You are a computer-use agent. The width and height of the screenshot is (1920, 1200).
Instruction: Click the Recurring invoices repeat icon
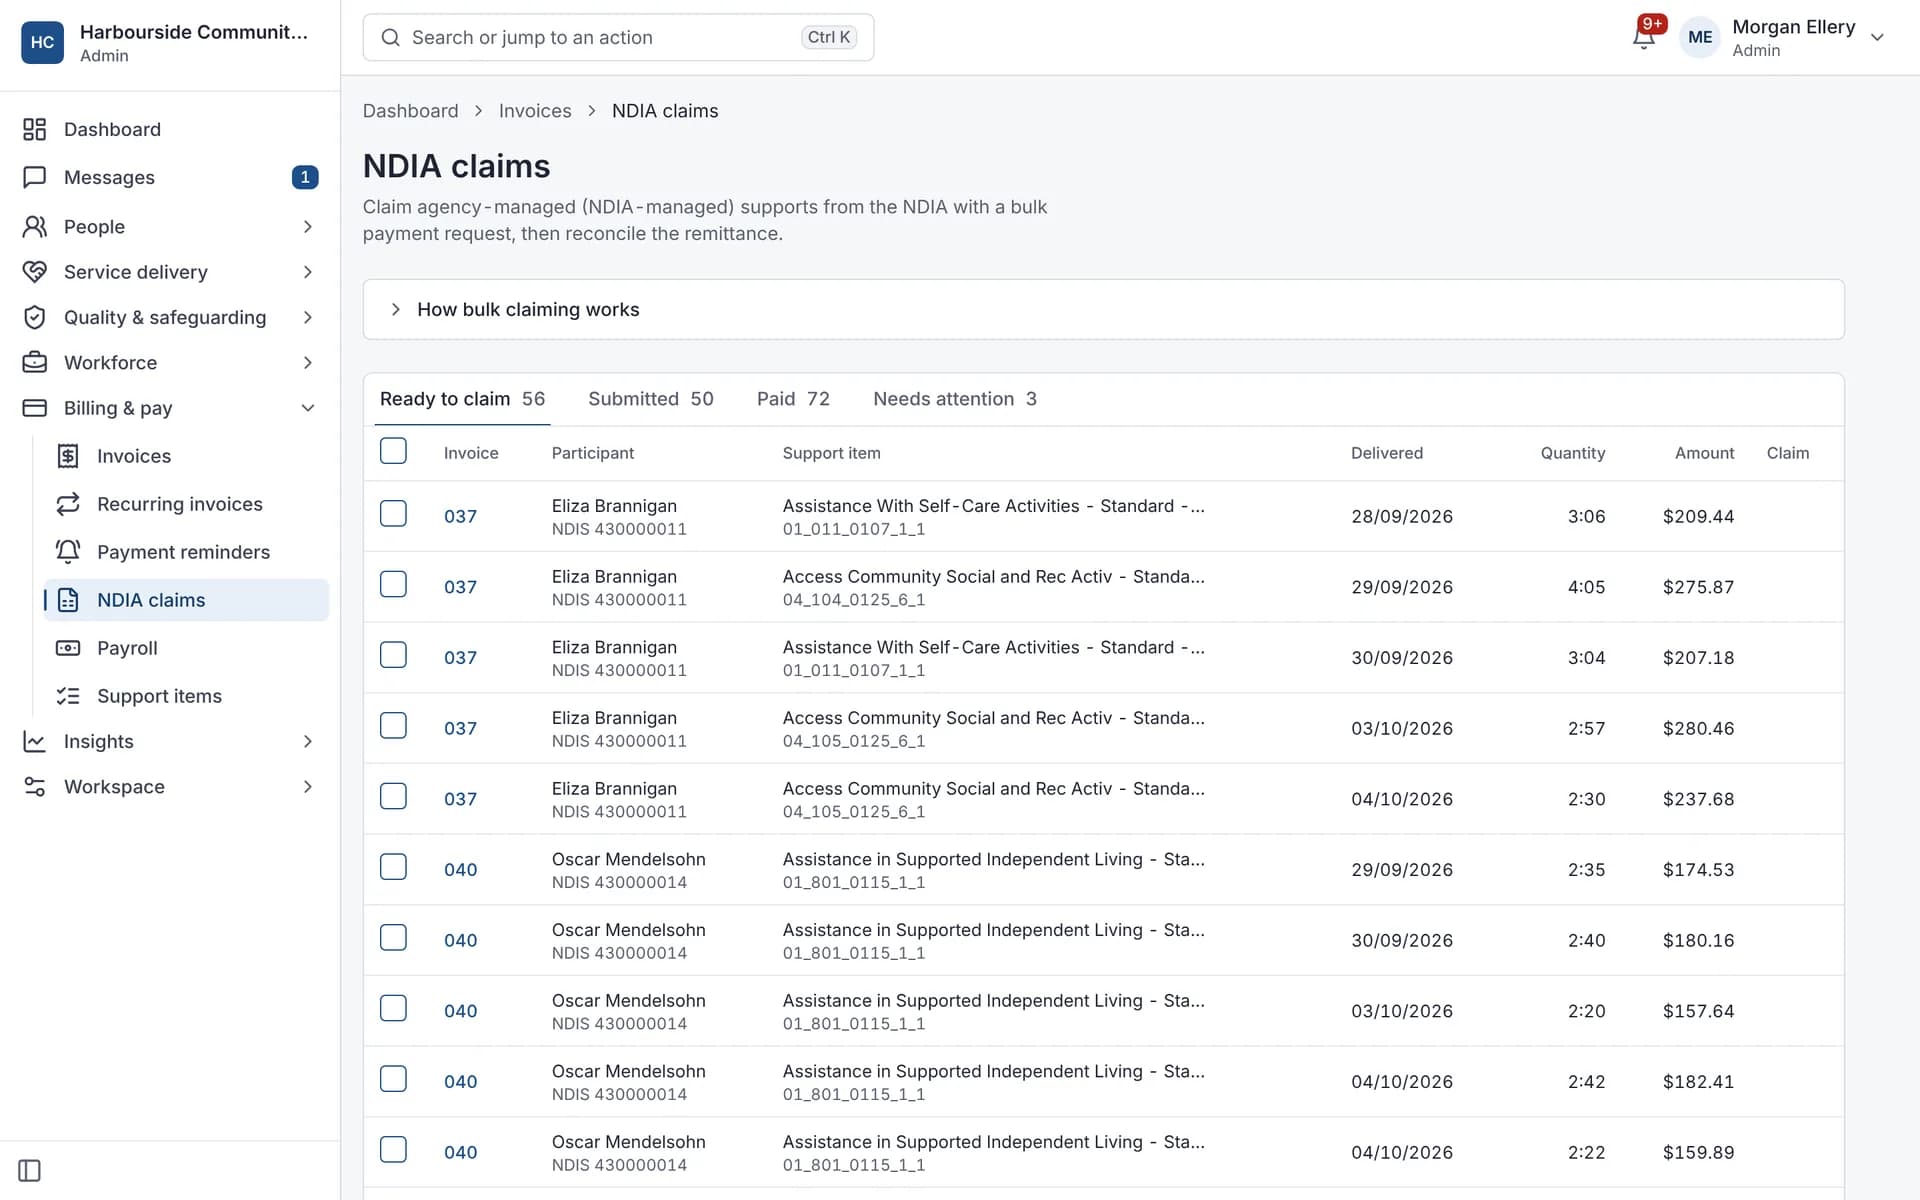point(68,504)
